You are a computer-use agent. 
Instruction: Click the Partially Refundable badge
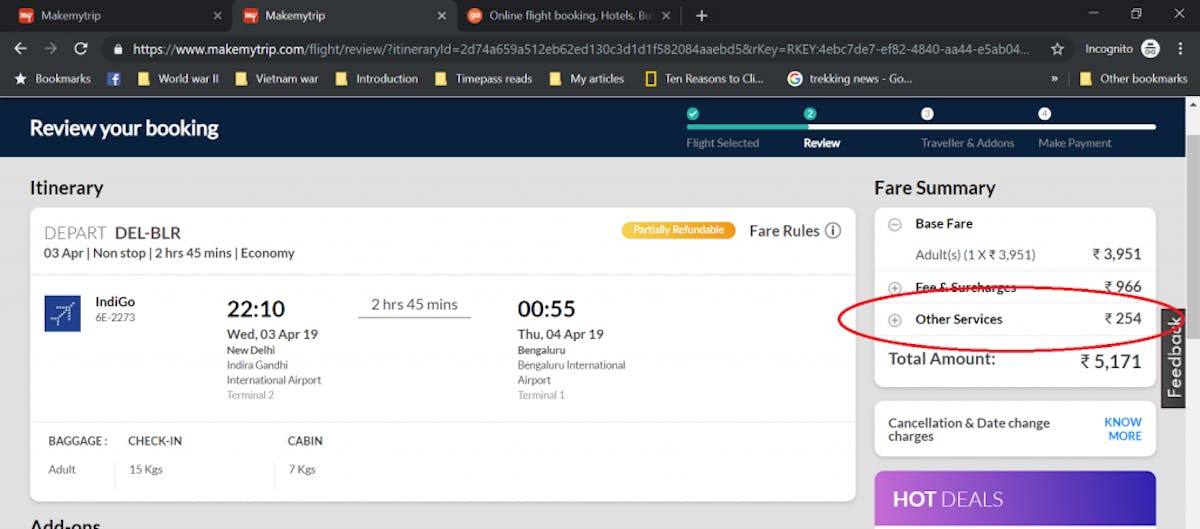[x=678, y=230]
